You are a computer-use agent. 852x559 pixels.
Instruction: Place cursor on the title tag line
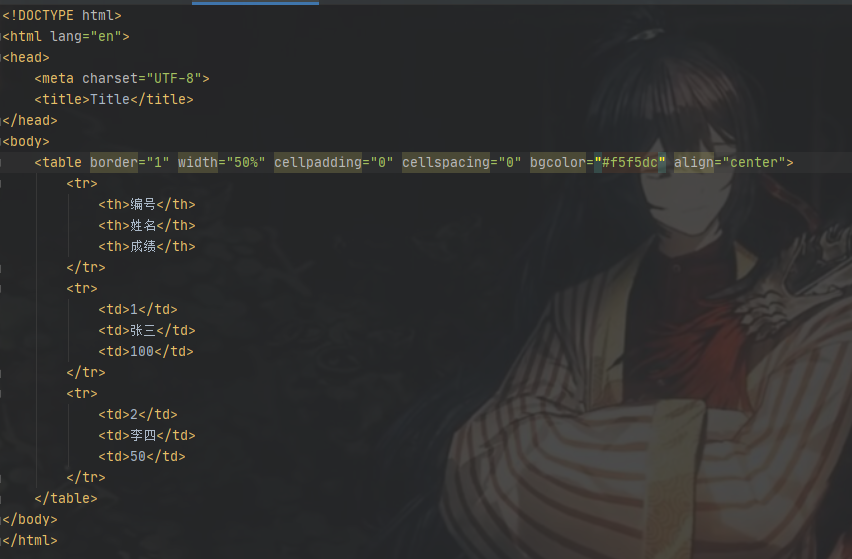click(x=114, y=99)
